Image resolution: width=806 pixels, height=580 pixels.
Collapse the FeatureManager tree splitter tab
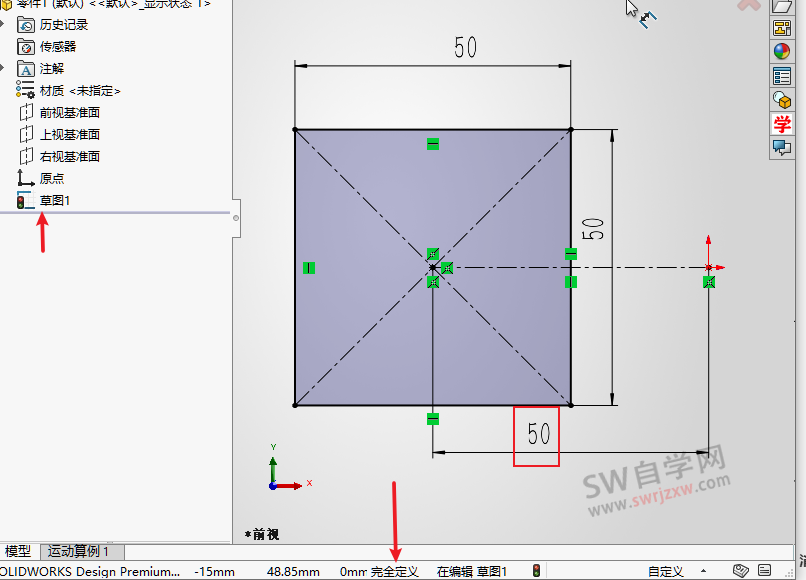pos(236,217)
